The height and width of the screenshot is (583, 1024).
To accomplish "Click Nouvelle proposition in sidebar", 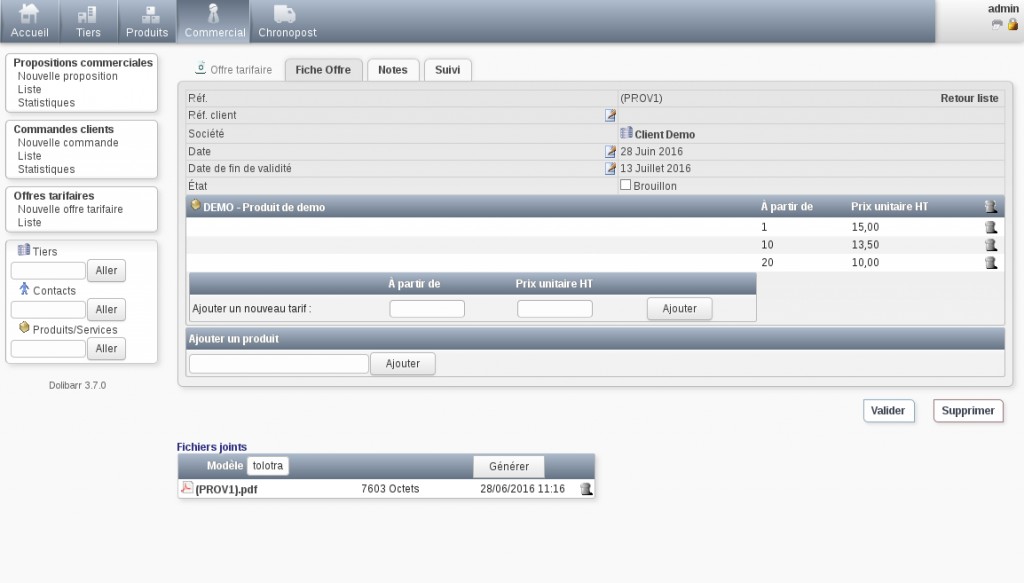I will [68, 76].
